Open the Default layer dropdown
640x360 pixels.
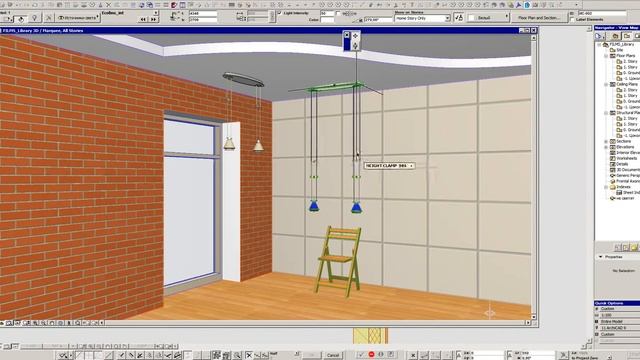[489, 18]
